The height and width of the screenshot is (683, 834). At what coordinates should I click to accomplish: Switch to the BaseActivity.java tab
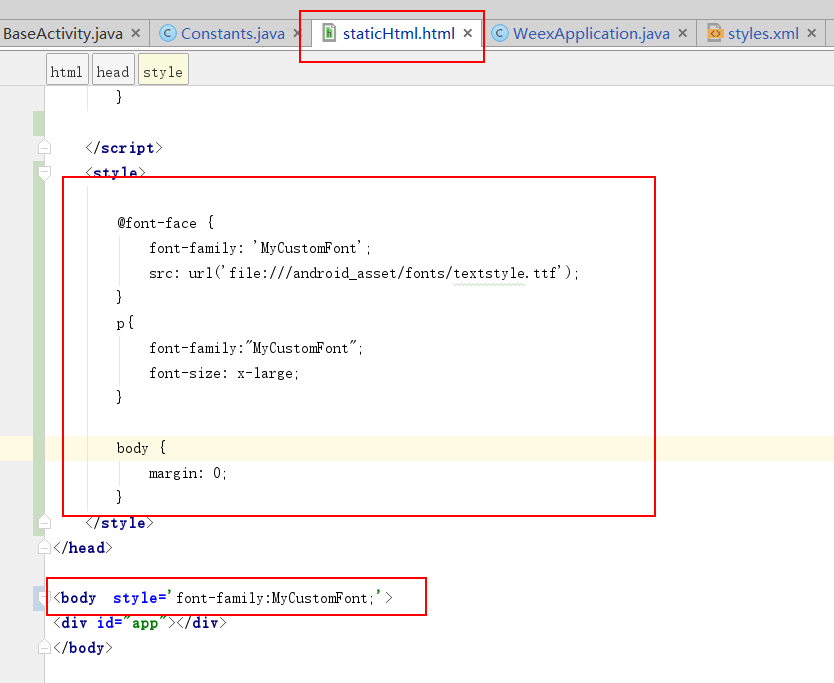coord(63,34)
